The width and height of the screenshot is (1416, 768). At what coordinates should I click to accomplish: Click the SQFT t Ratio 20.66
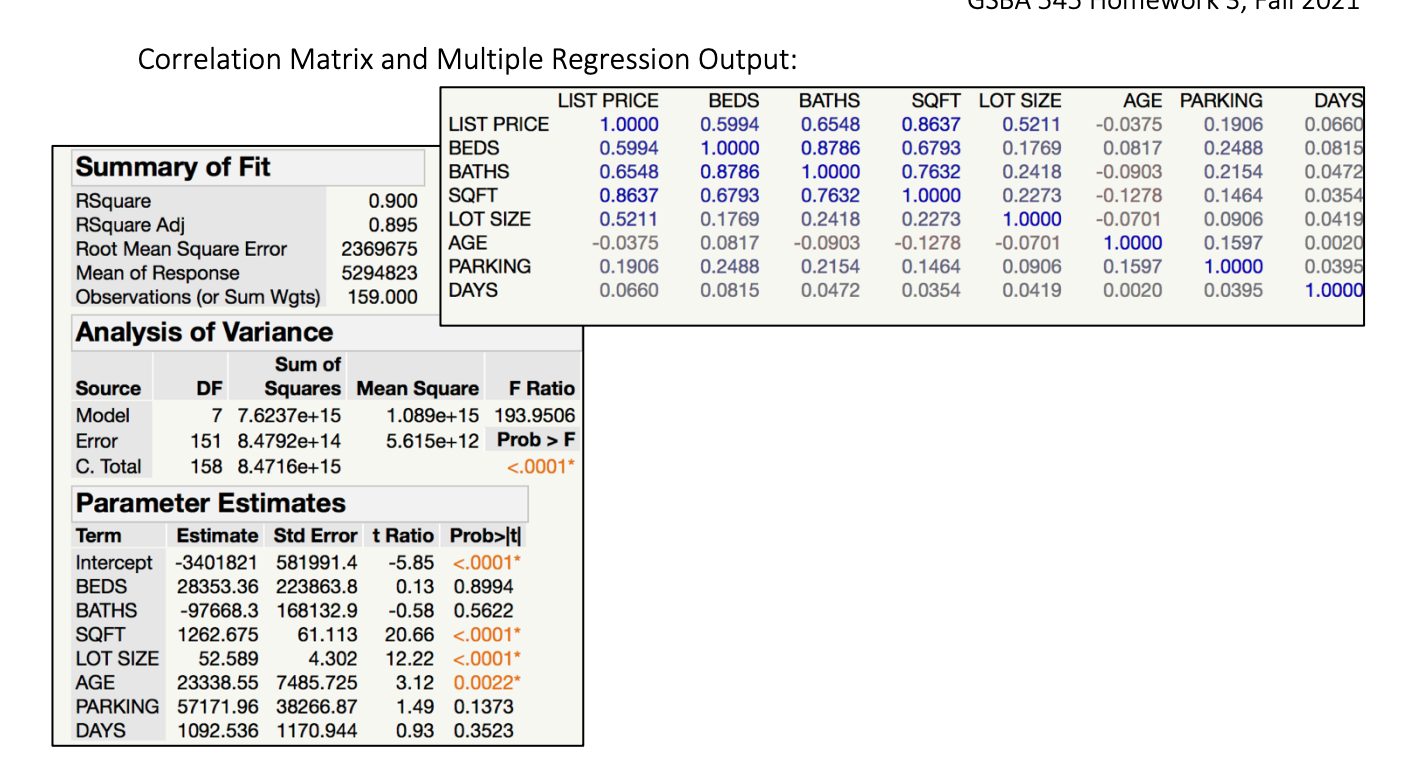409,634
